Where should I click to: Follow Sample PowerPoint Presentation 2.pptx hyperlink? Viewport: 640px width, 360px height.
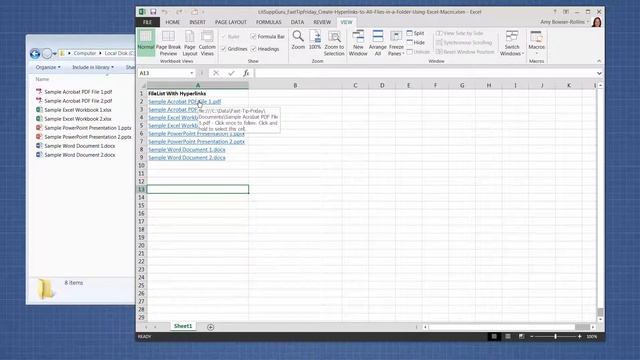coord(196,142)
